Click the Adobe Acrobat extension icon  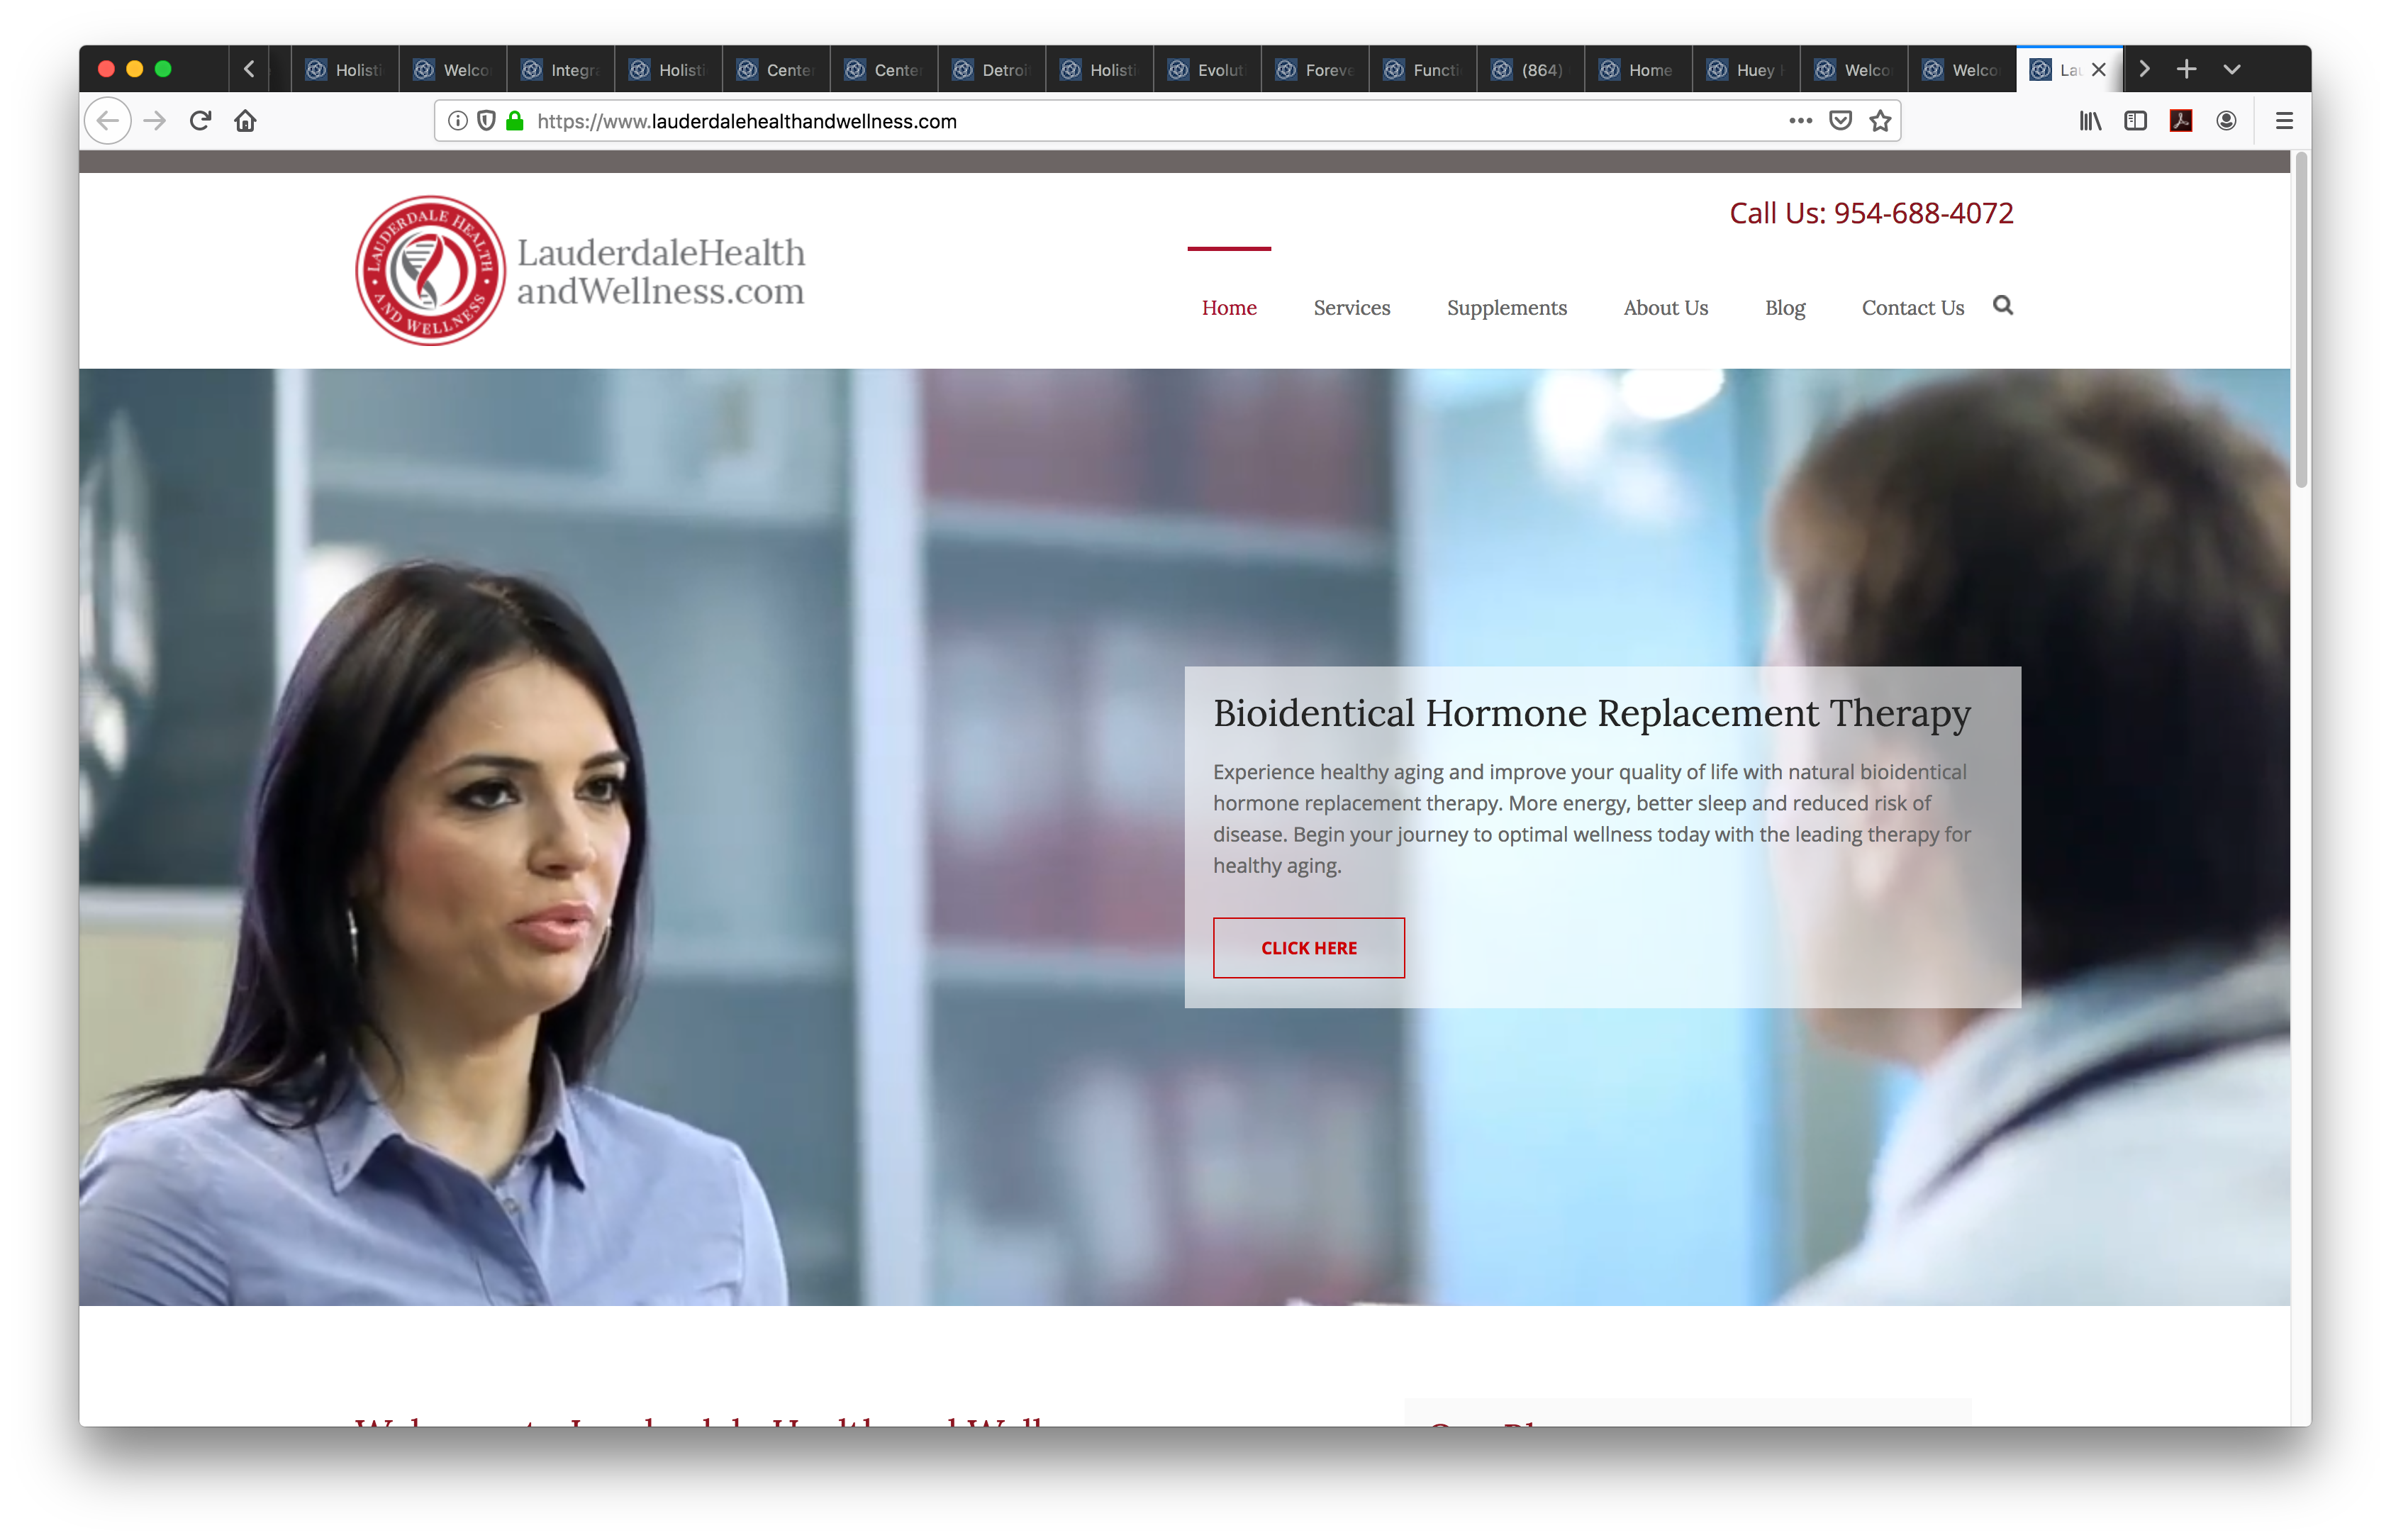2181,121
